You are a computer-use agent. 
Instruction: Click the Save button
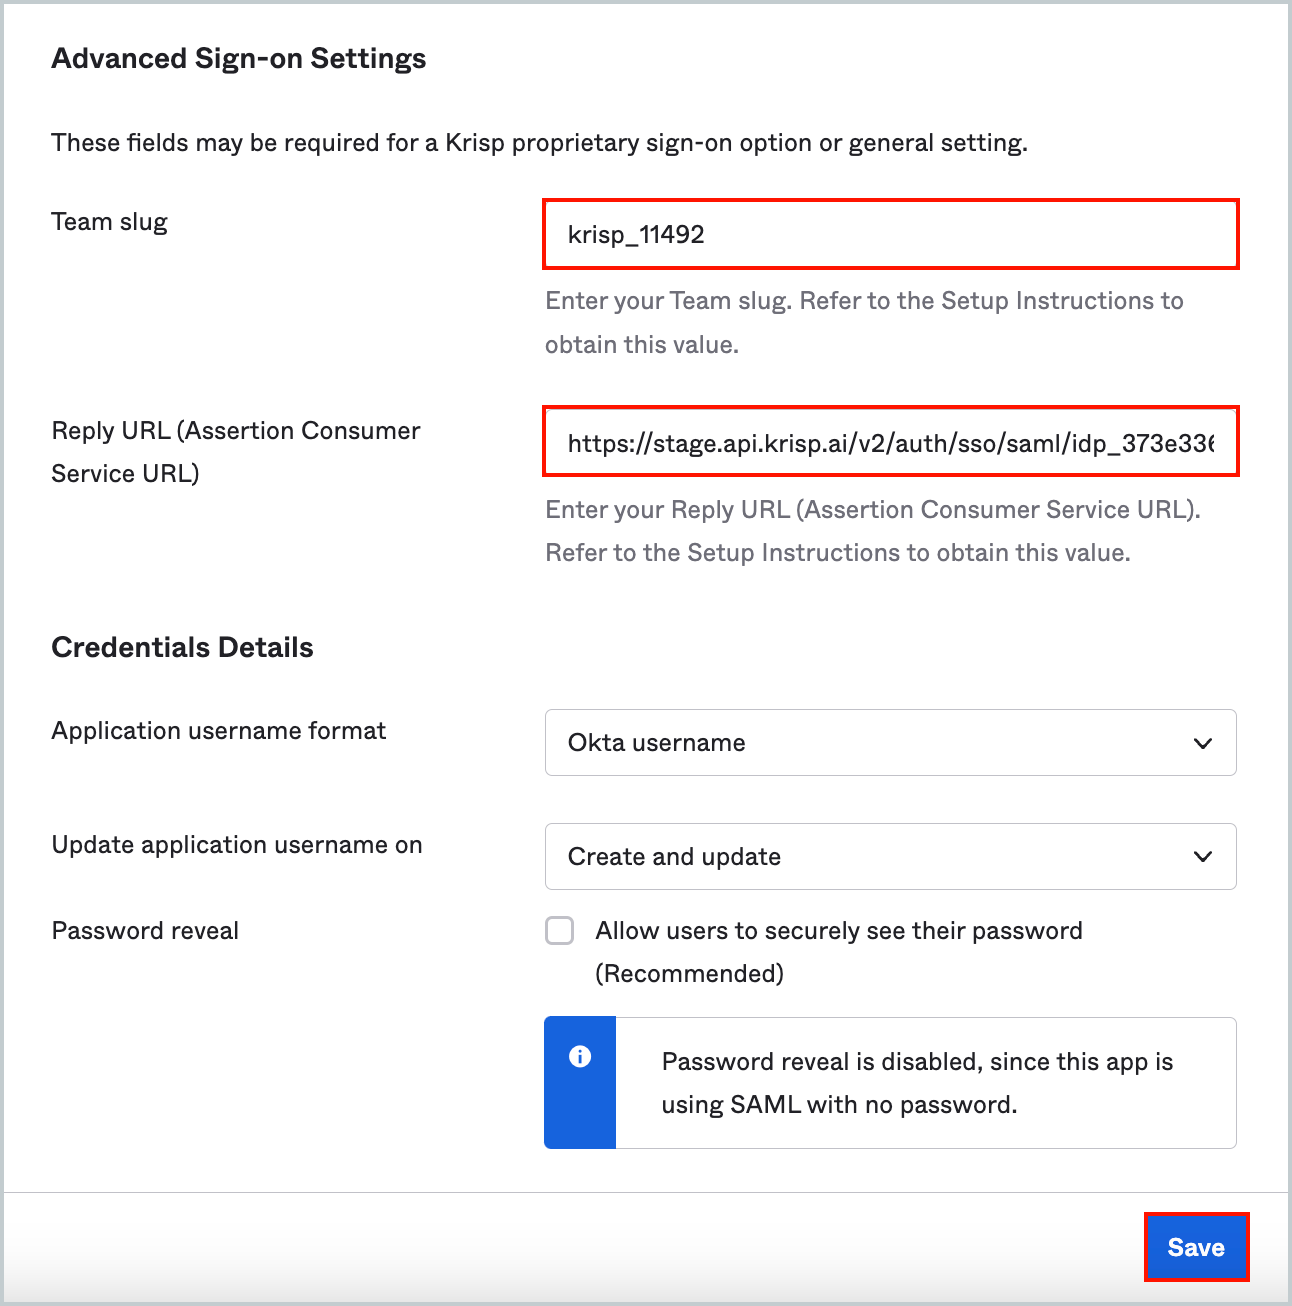pos(1196,1247)
